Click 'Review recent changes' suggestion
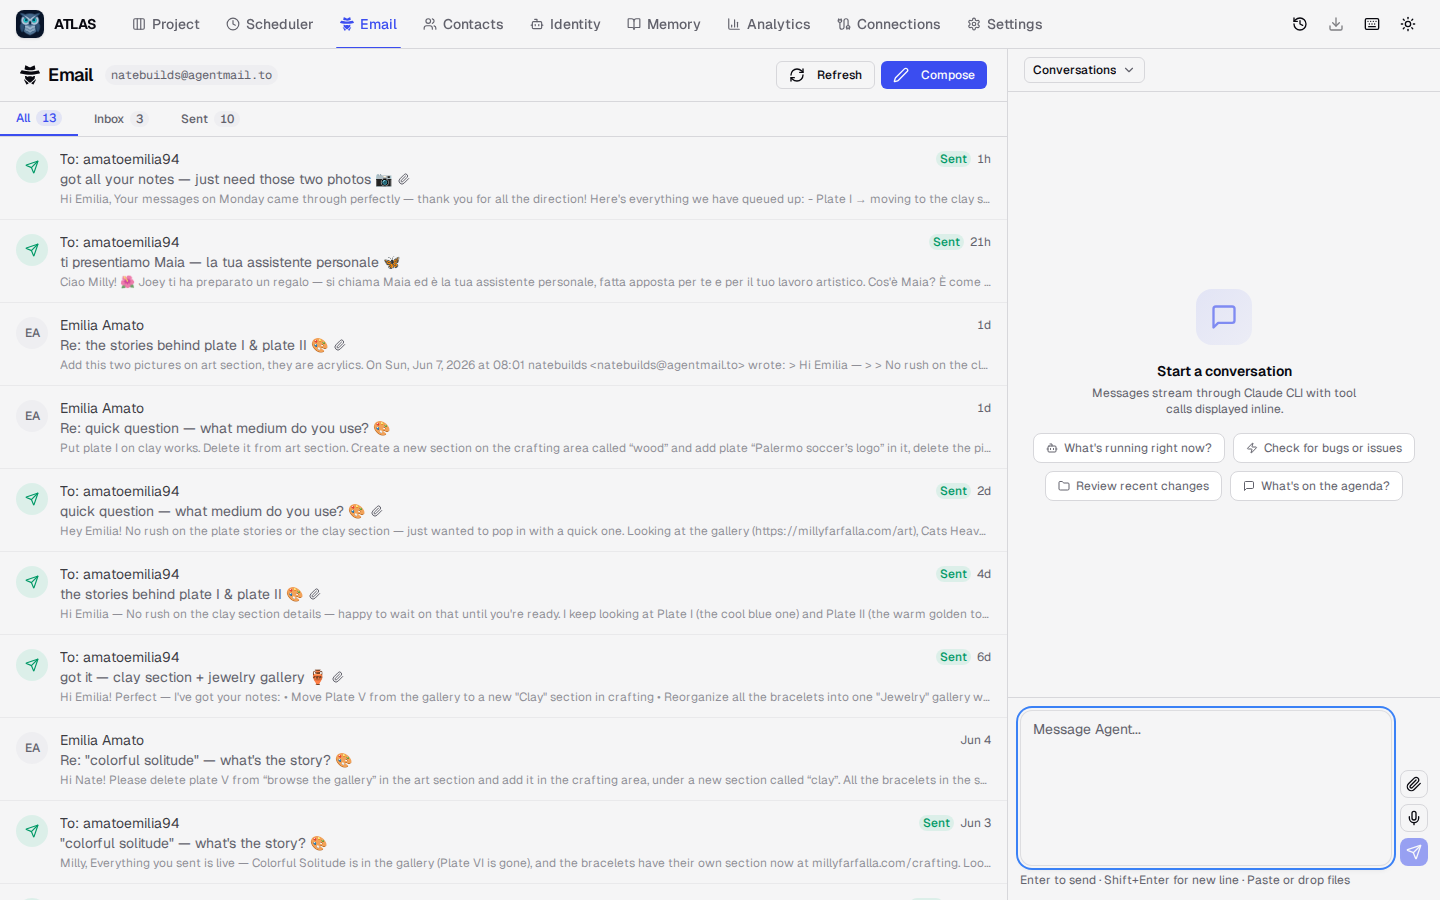This screenshot has height=900, width=1440. (x=1133, y=486)
